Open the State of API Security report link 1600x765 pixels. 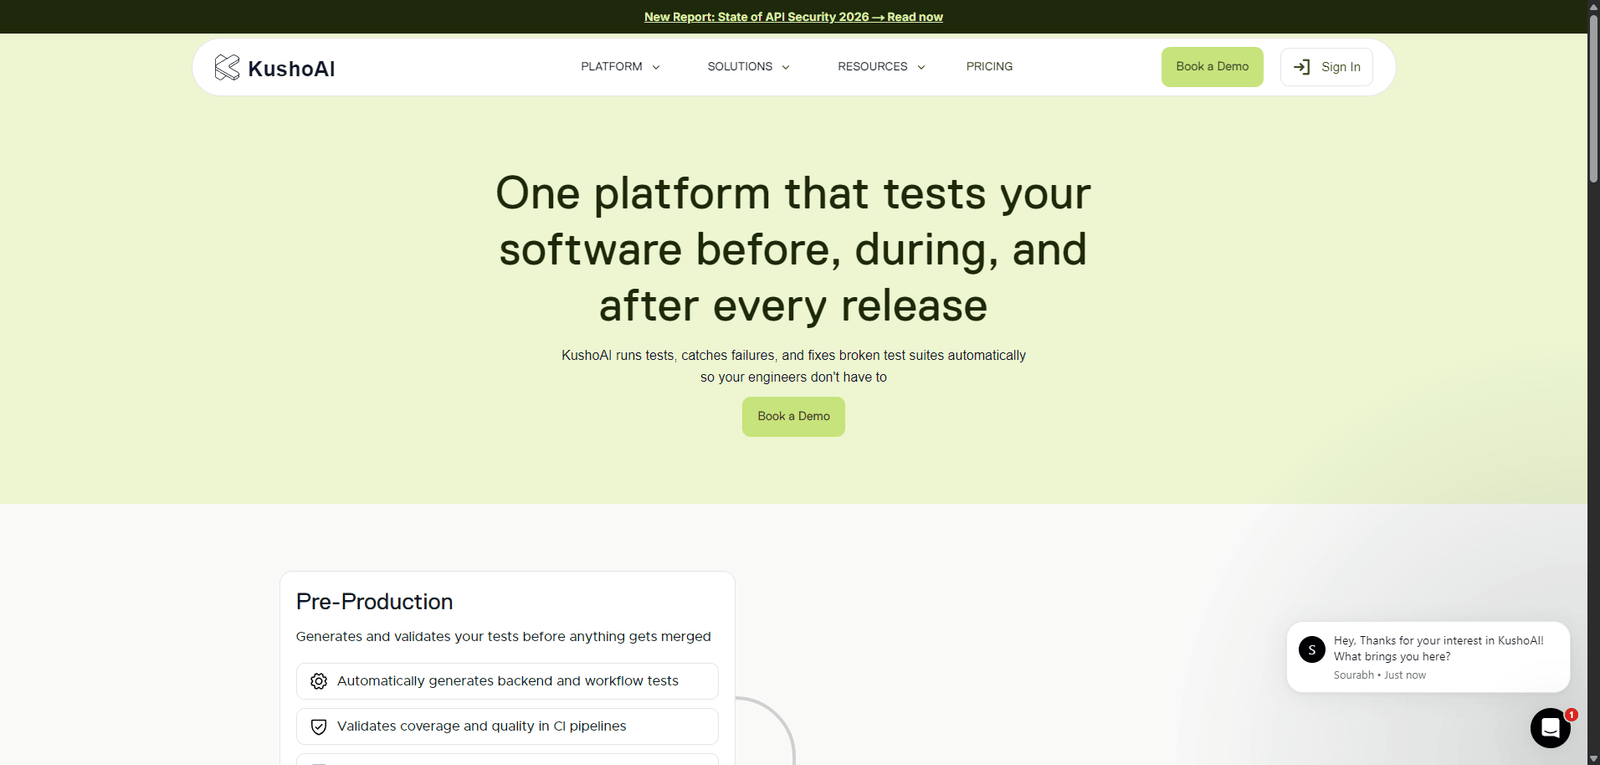pos(793,17)
